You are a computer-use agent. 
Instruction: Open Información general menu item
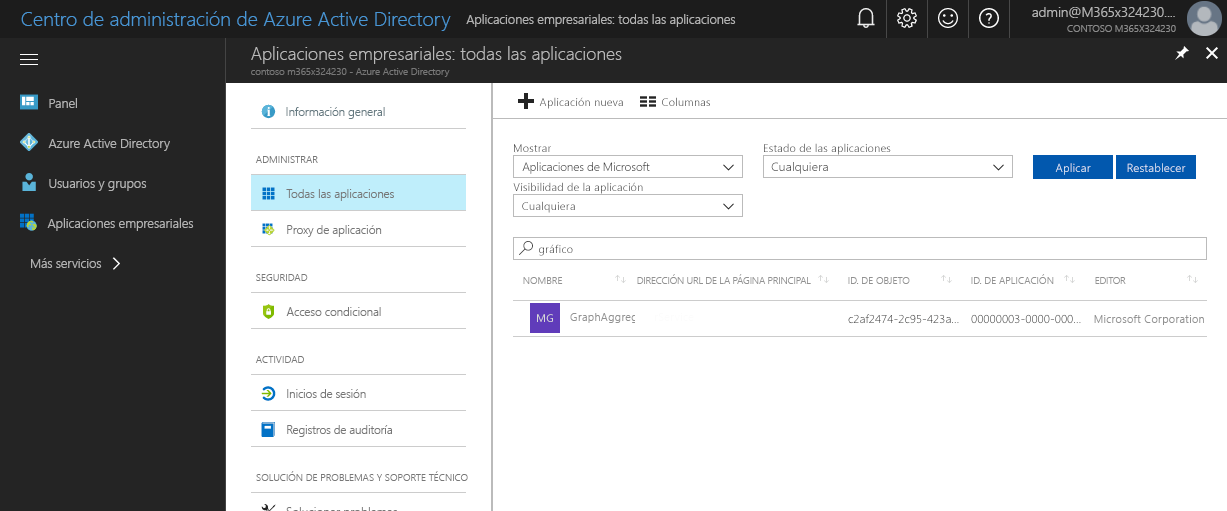coord(358,112)
